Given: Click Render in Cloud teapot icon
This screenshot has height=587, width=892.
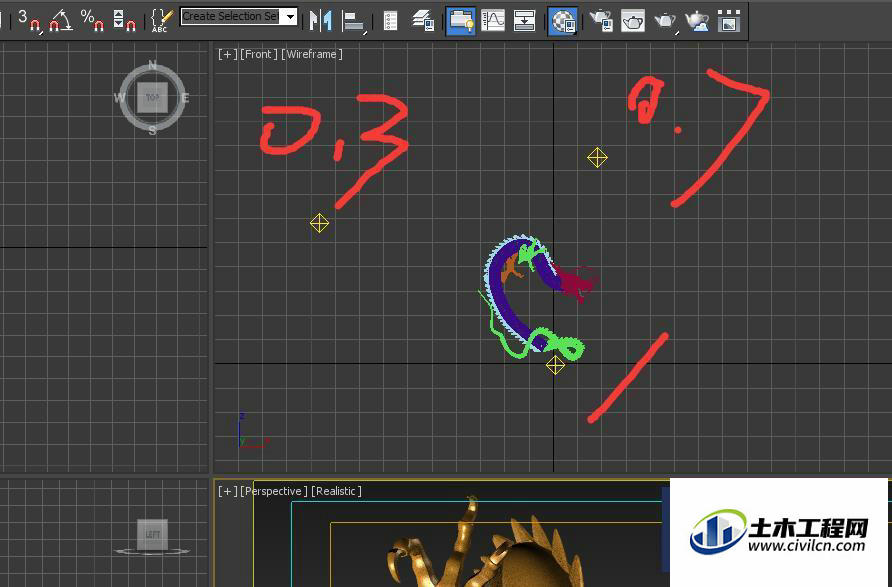Looking at the screenshot, I should pyautogui.click(x=697, y=21).
